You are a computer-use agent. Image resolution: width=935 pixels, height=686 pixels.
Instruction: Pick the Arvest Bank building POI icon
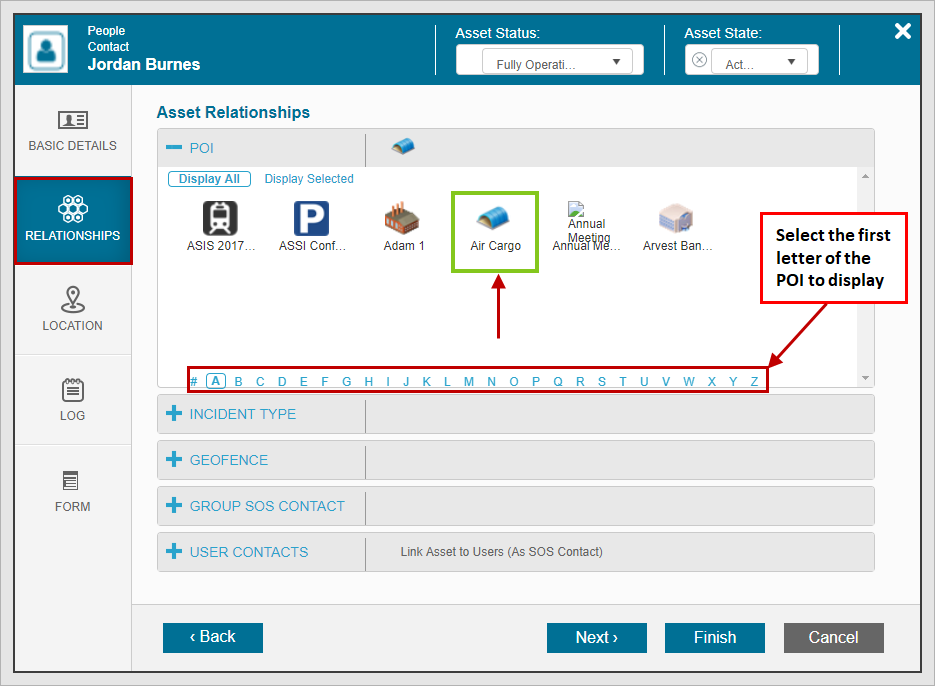[x=677, y=218]
